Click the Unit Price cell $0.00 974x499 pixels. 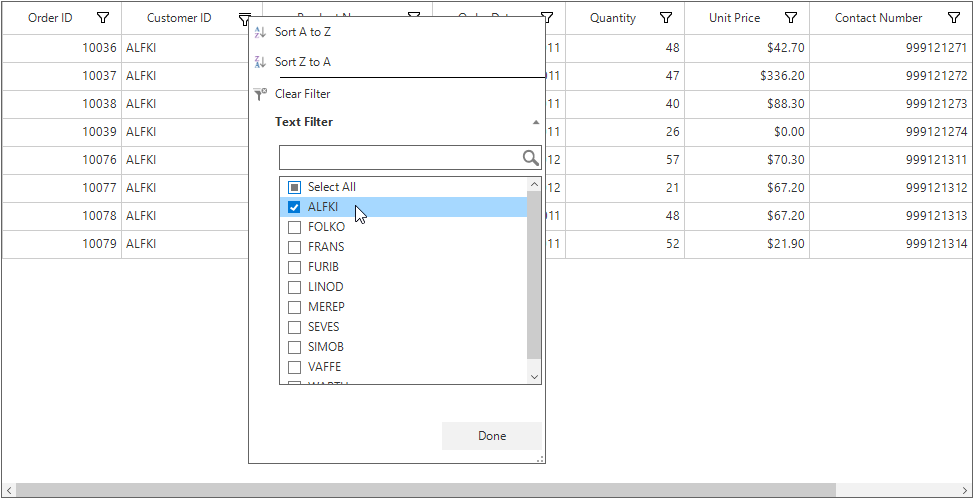(x=747, y=132)
